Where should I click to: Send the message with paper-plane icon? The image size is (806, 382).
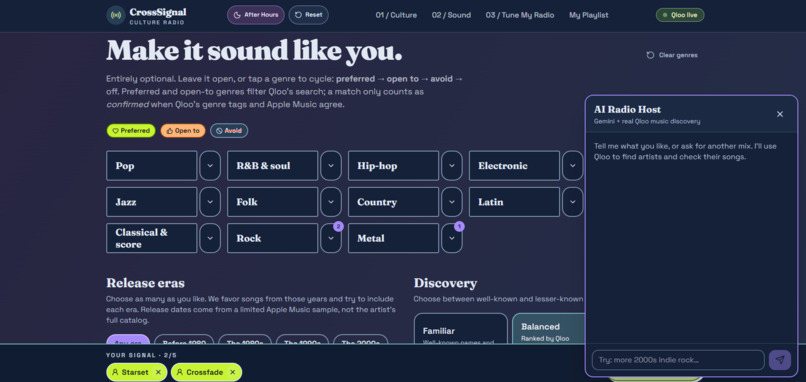780,360
